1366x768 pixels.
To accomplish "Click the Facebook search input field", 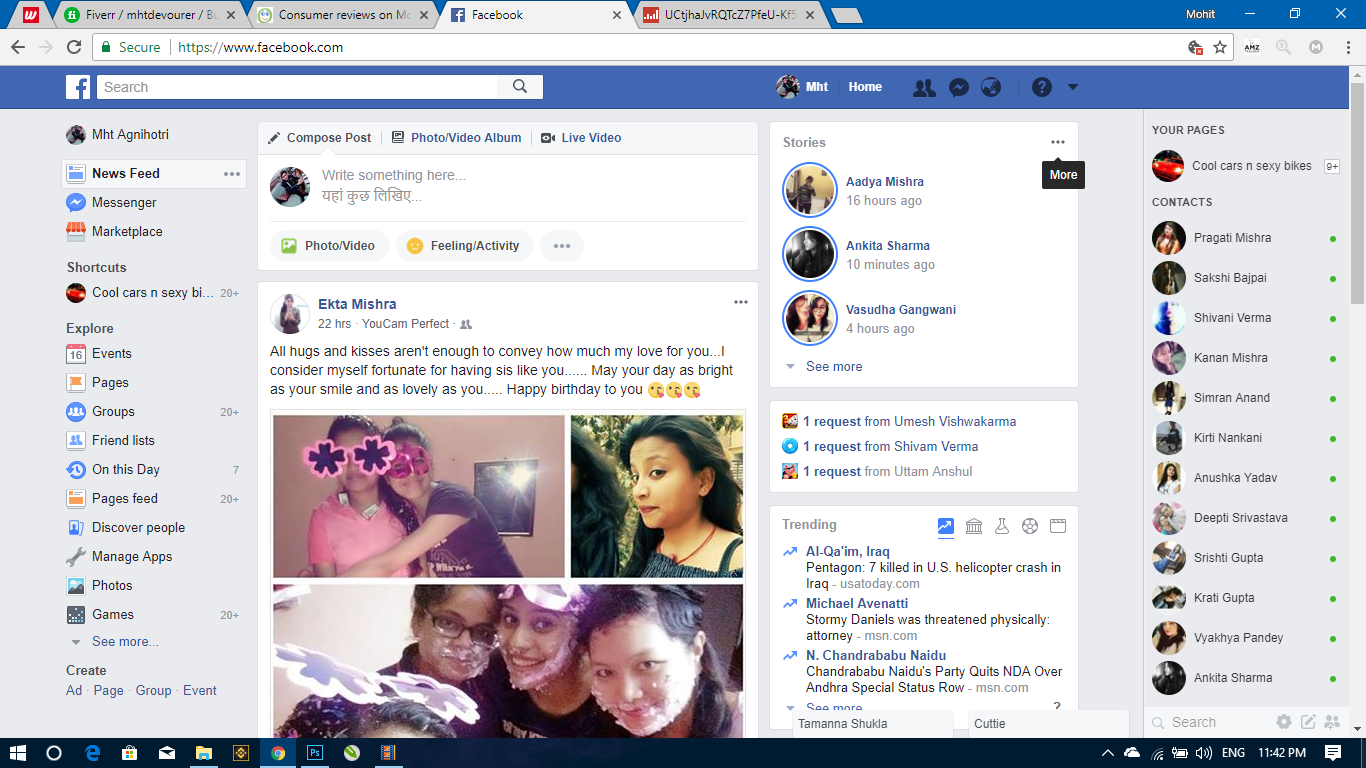I will [x=298, y=87].
